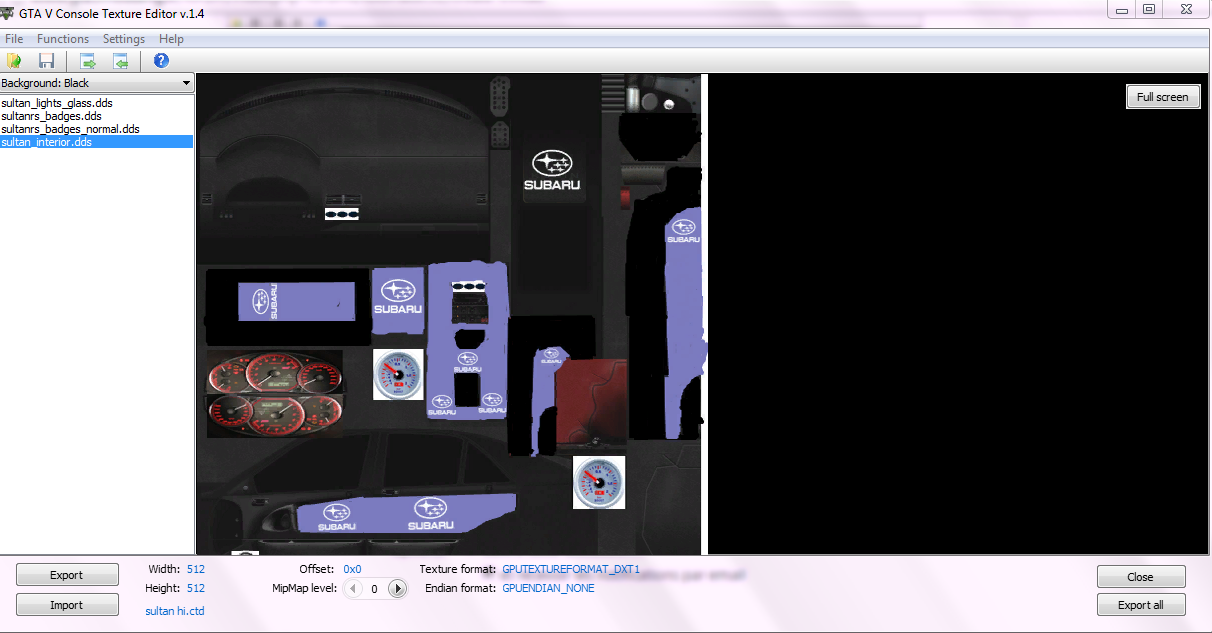Click the import texture toolbar icon
The image size is (1212, 633).
pyautogui.click(x=120, y=61)
